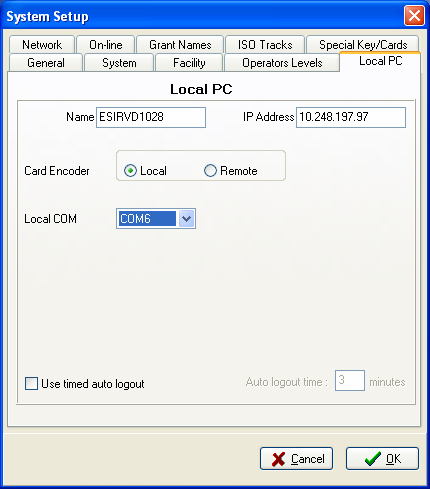Screen dimensions: 430x489
Task: Click the Auto logout time minutes field
Action: (350, 380)
